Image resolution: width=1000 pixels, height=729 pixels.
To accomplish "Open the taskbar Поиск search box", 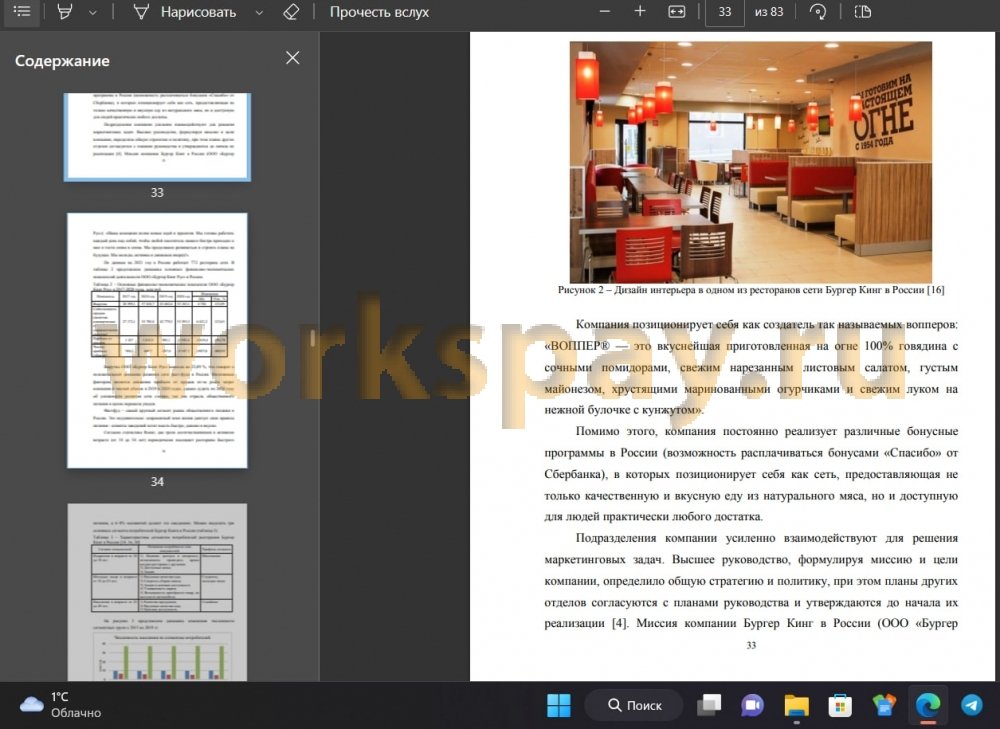I will (635, 705).
